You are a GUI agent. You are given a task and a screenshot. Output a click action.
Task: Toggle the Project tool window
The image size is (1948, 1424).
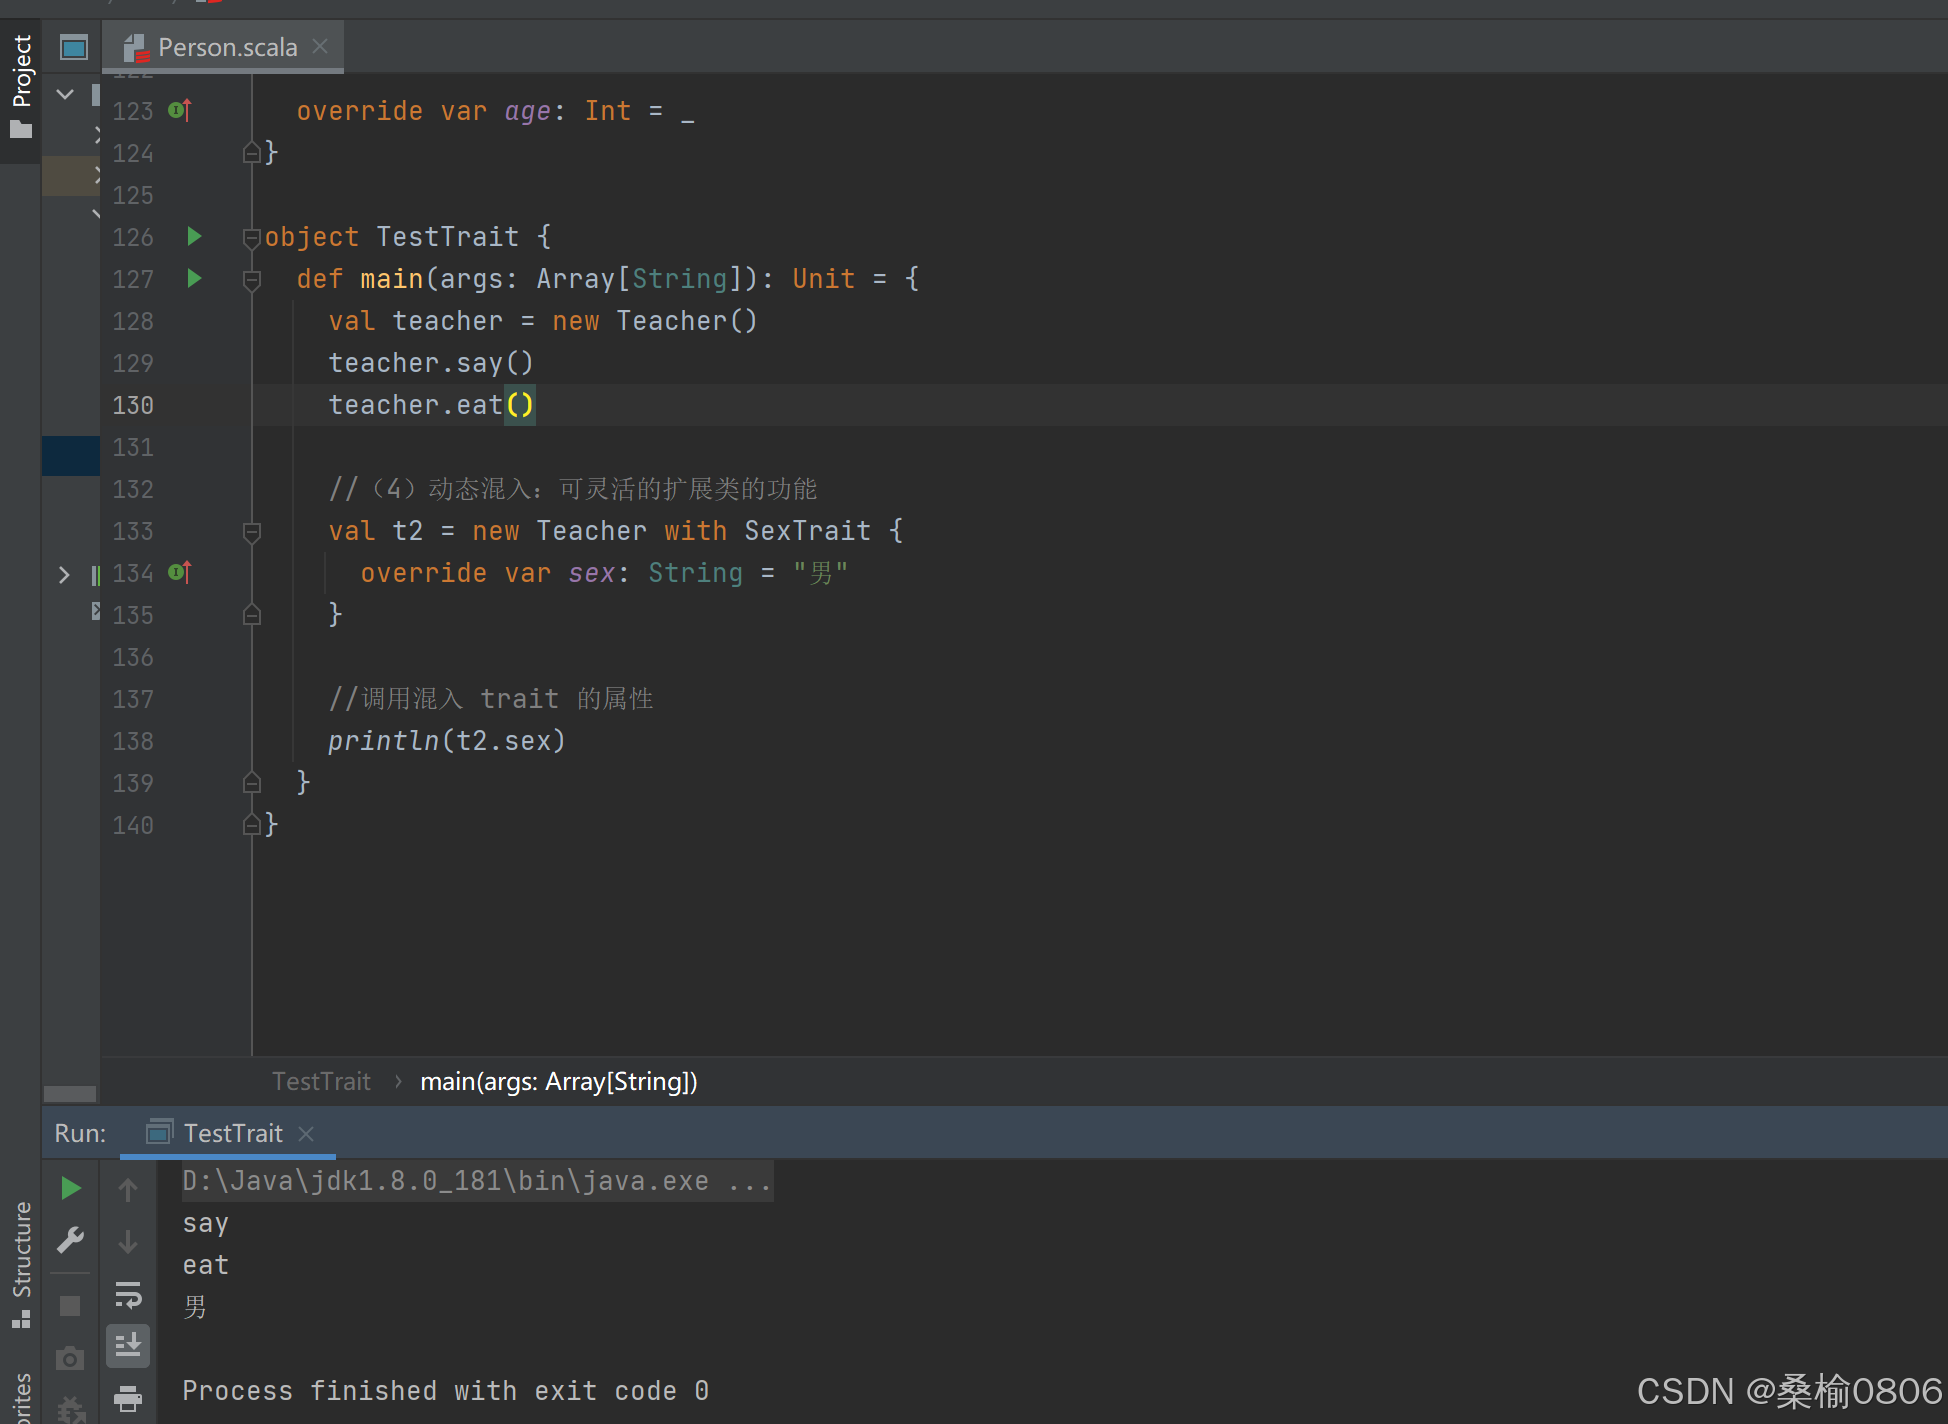pos(21,85)
